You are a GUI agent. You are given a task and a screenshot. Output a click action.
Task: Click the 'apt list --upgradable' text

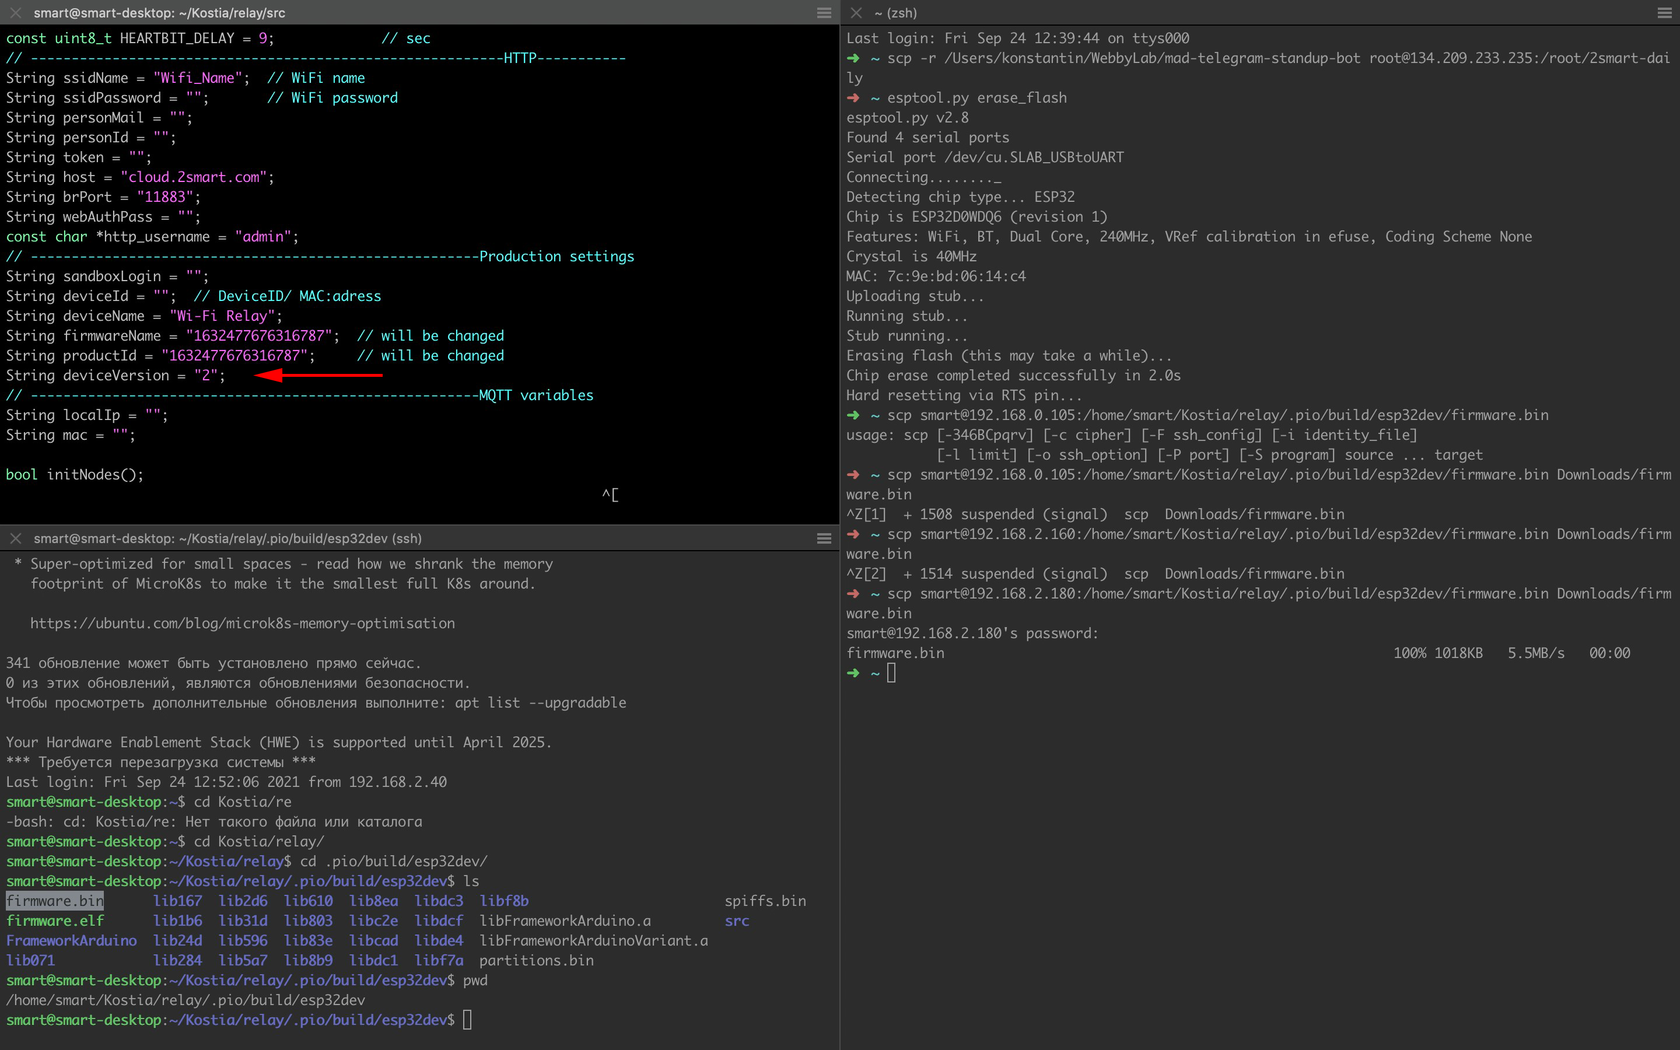click(x=541, y=703)
